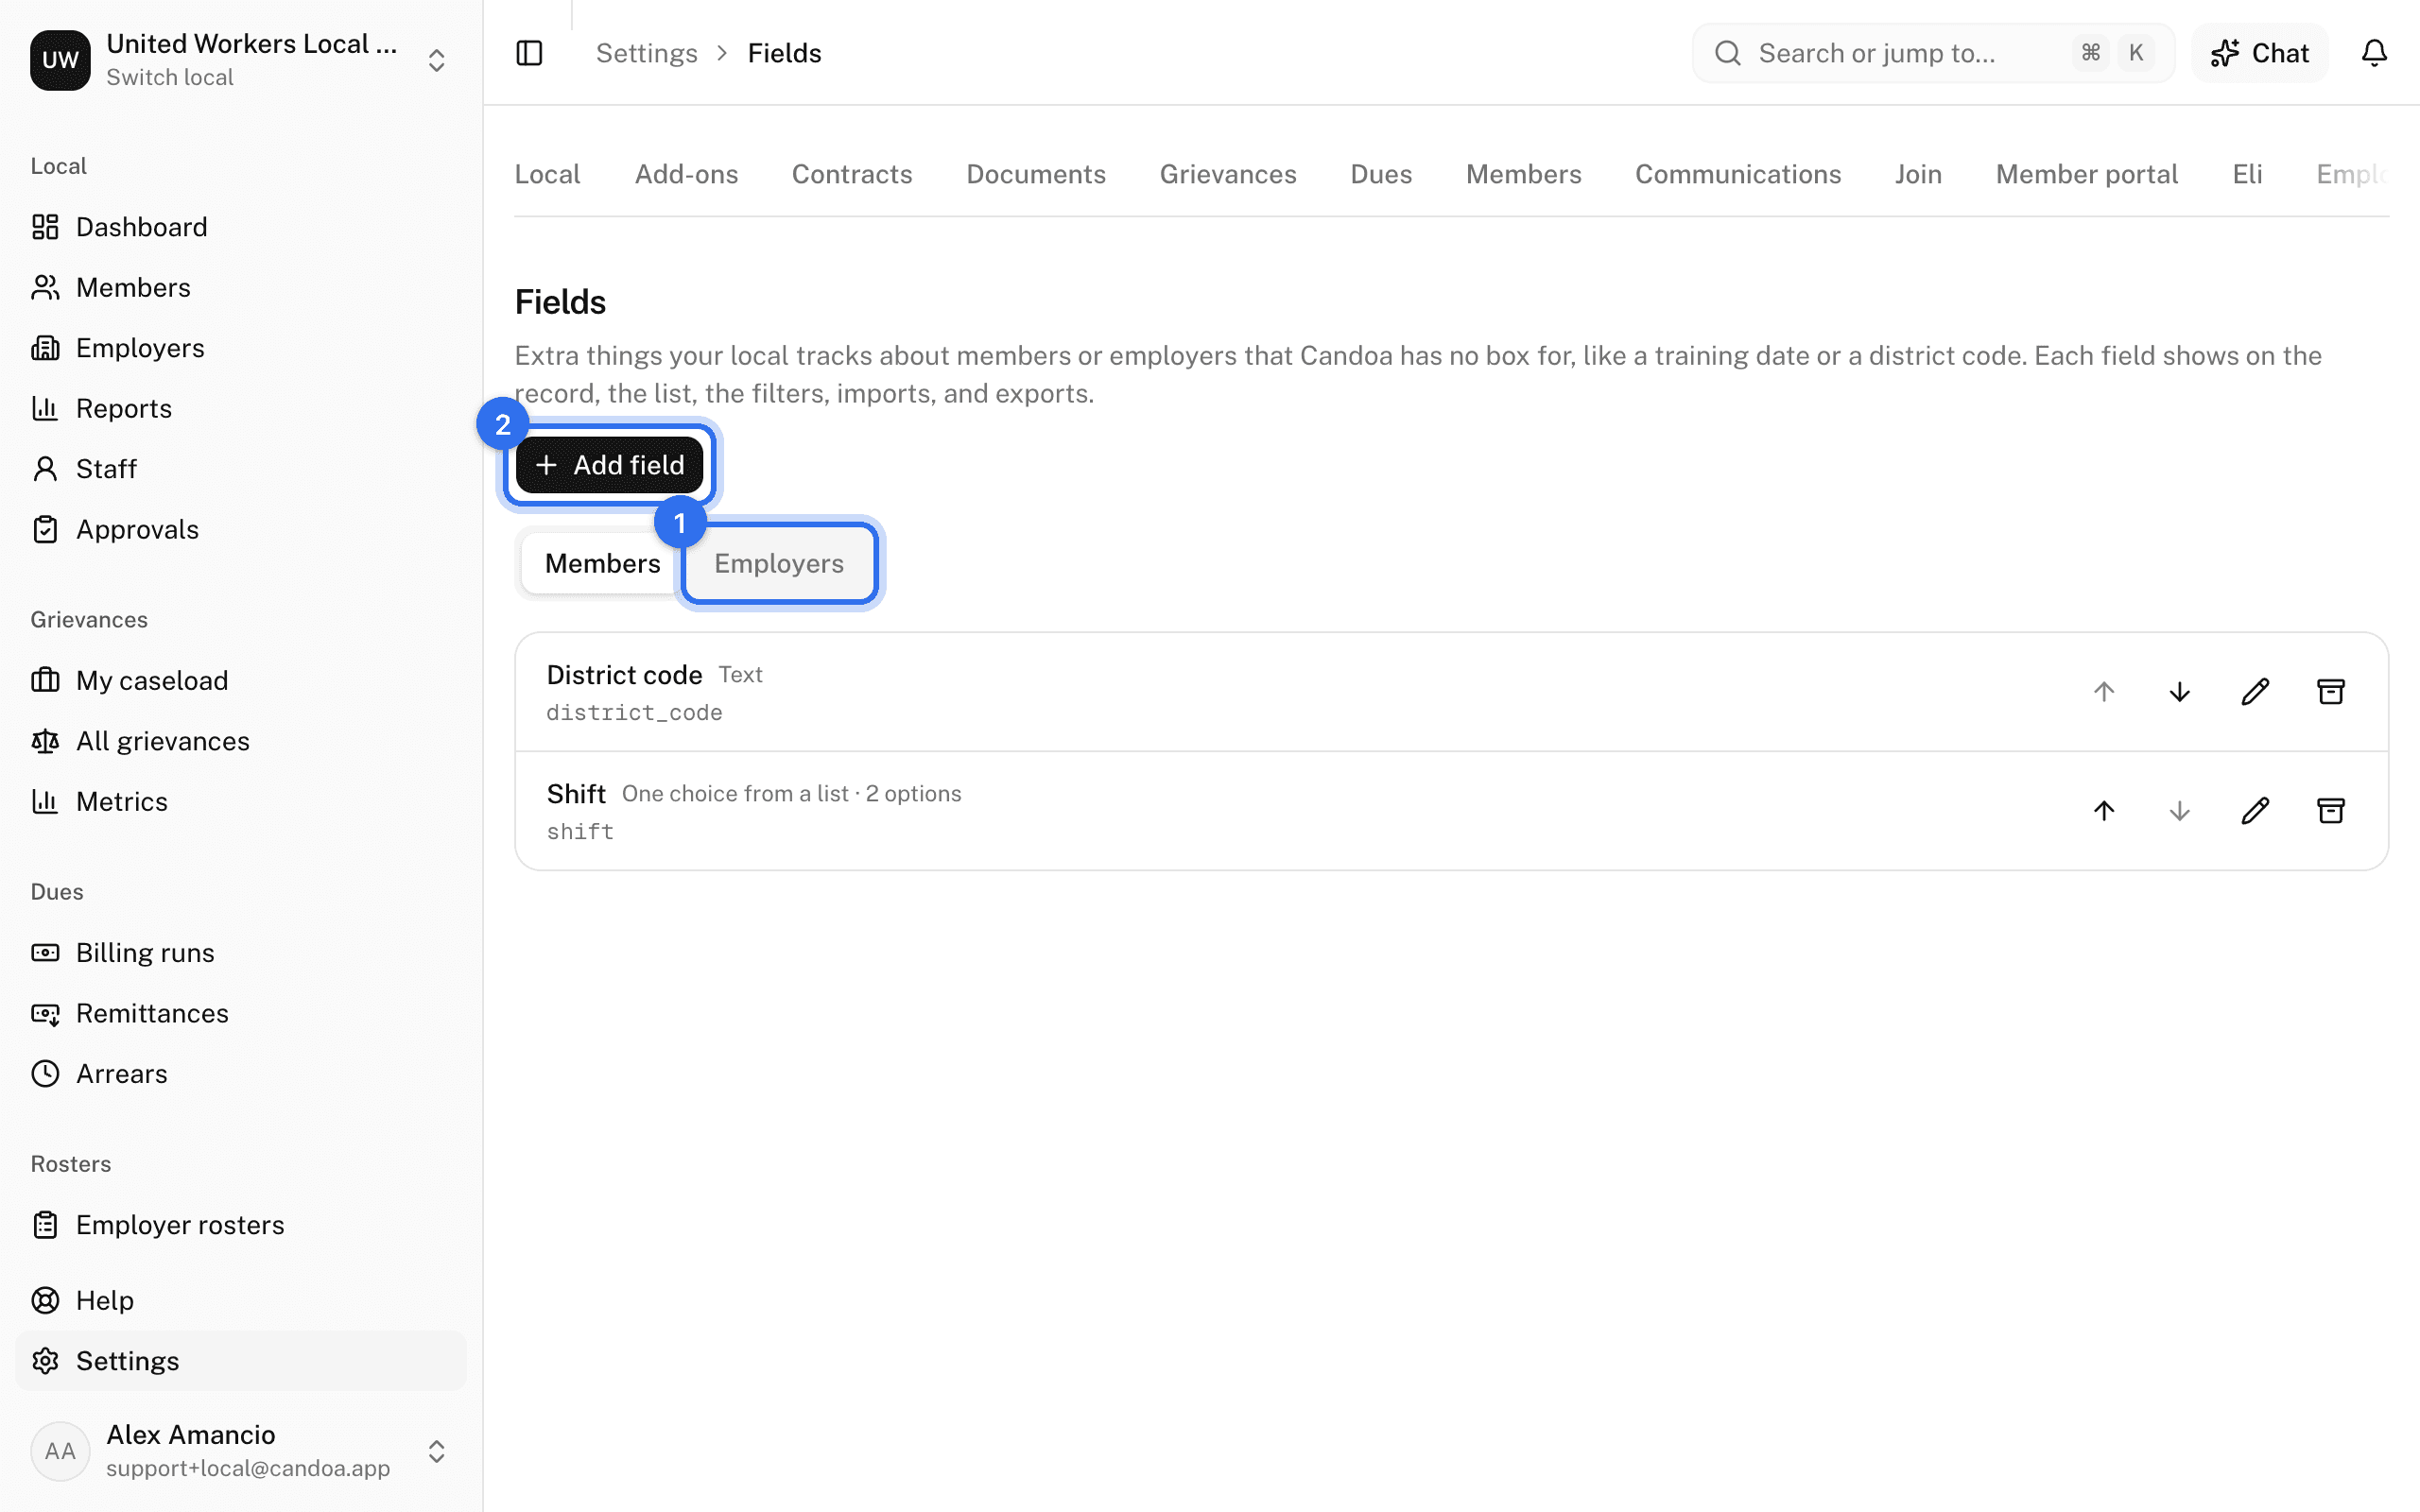Open the Add-ons settings tab
Screen dimensions: 2420x1512
click(x=686, y=174)
